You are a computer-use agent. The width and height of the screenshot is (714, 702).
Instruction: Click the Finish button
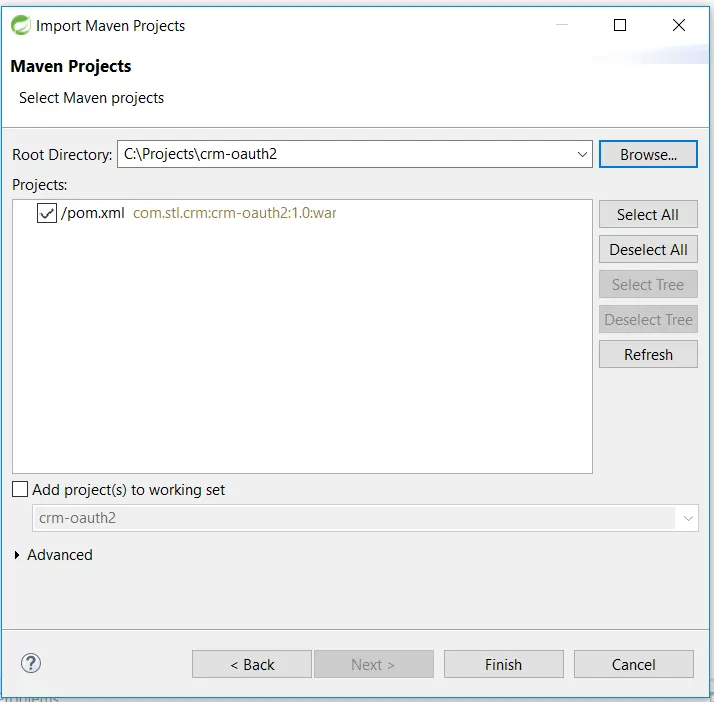click(x=504, y=664)
